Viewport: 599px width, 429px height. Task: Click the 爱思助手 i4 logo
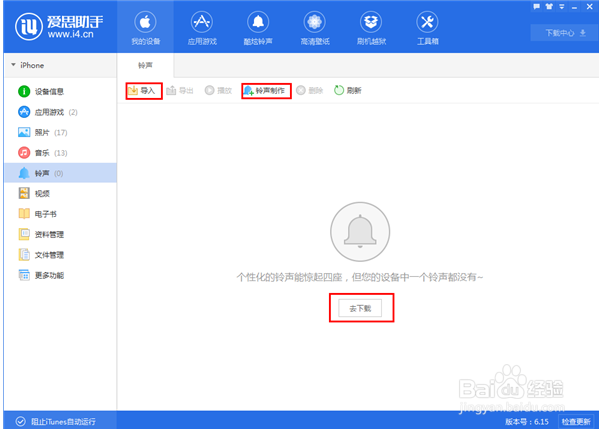[59, 26]
